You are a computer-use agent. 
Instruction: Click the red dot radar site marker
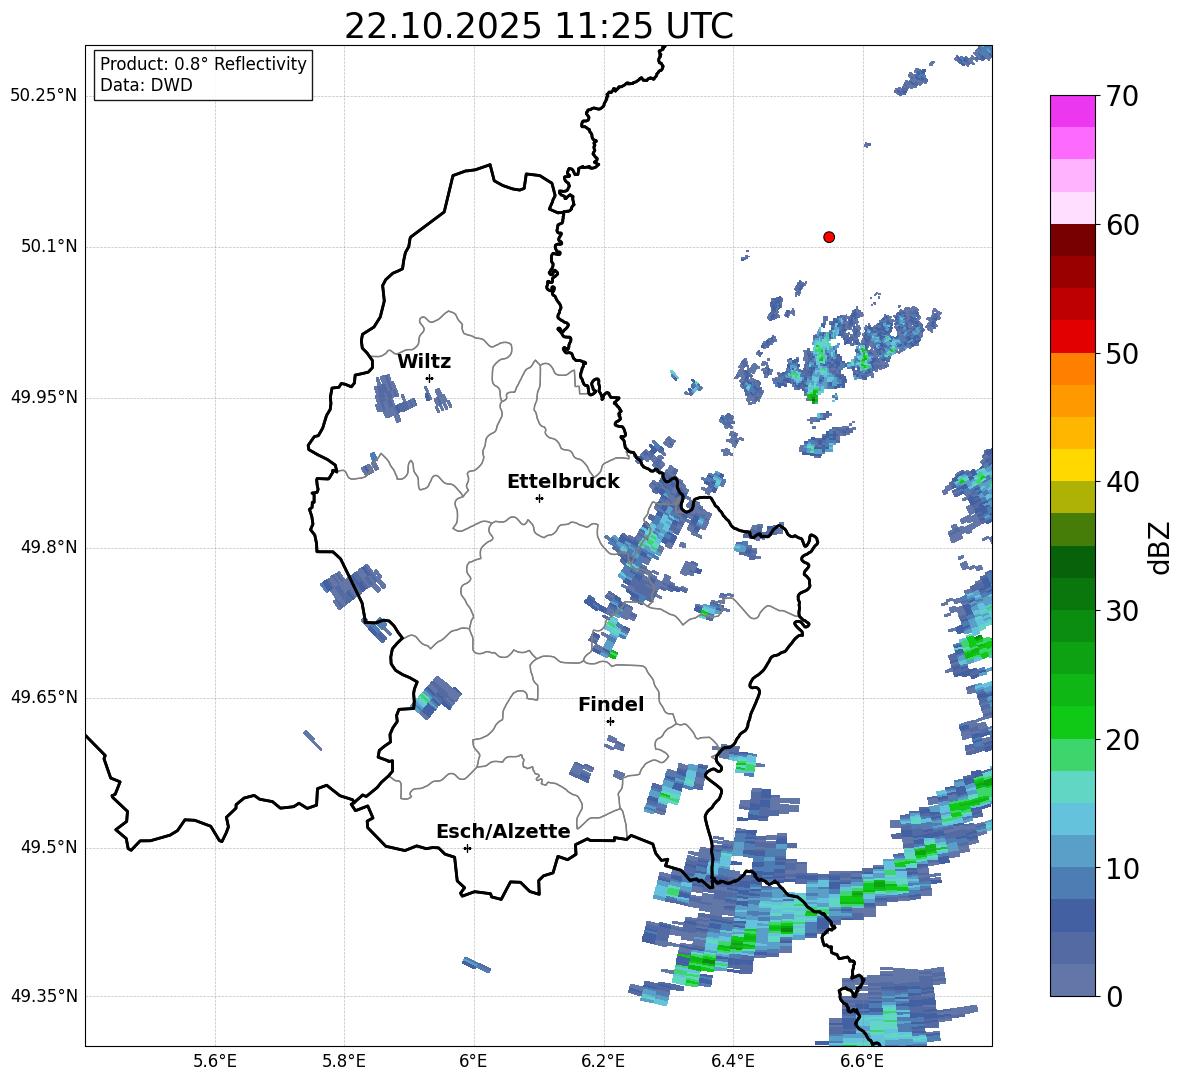click(x=829, y=237)
